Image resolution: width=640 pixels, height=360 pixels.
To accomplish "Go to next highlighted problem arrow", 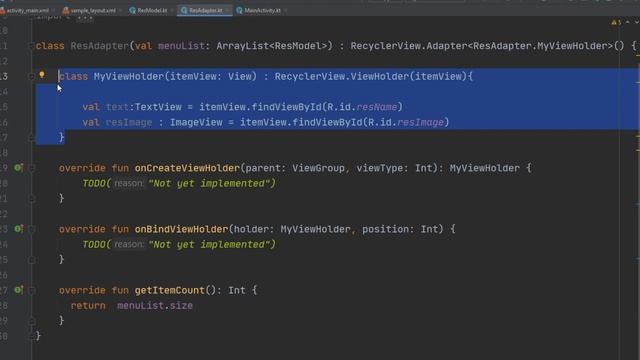I will click(x=637, y=22).
